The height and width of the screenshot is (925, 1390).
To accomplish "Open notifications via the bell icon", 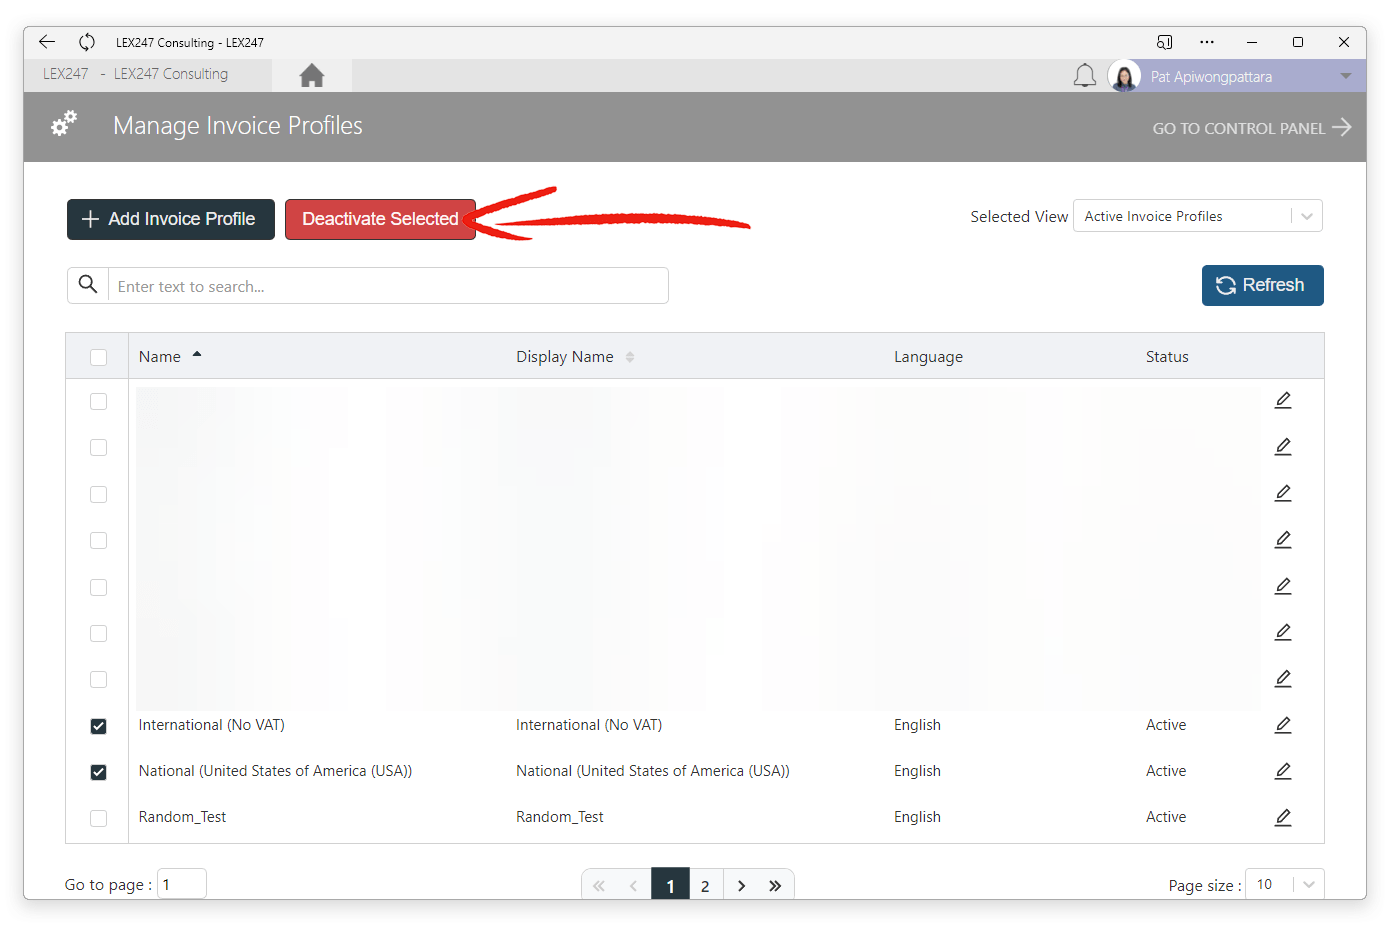I will click(x=1085, y=74).
